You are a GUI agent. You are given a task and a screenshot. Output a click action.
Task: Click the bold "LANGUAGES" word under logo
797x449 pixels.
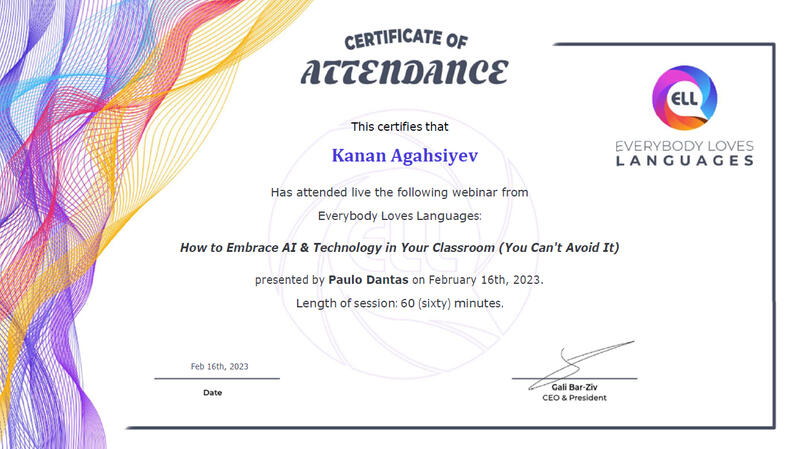point(684,160)
